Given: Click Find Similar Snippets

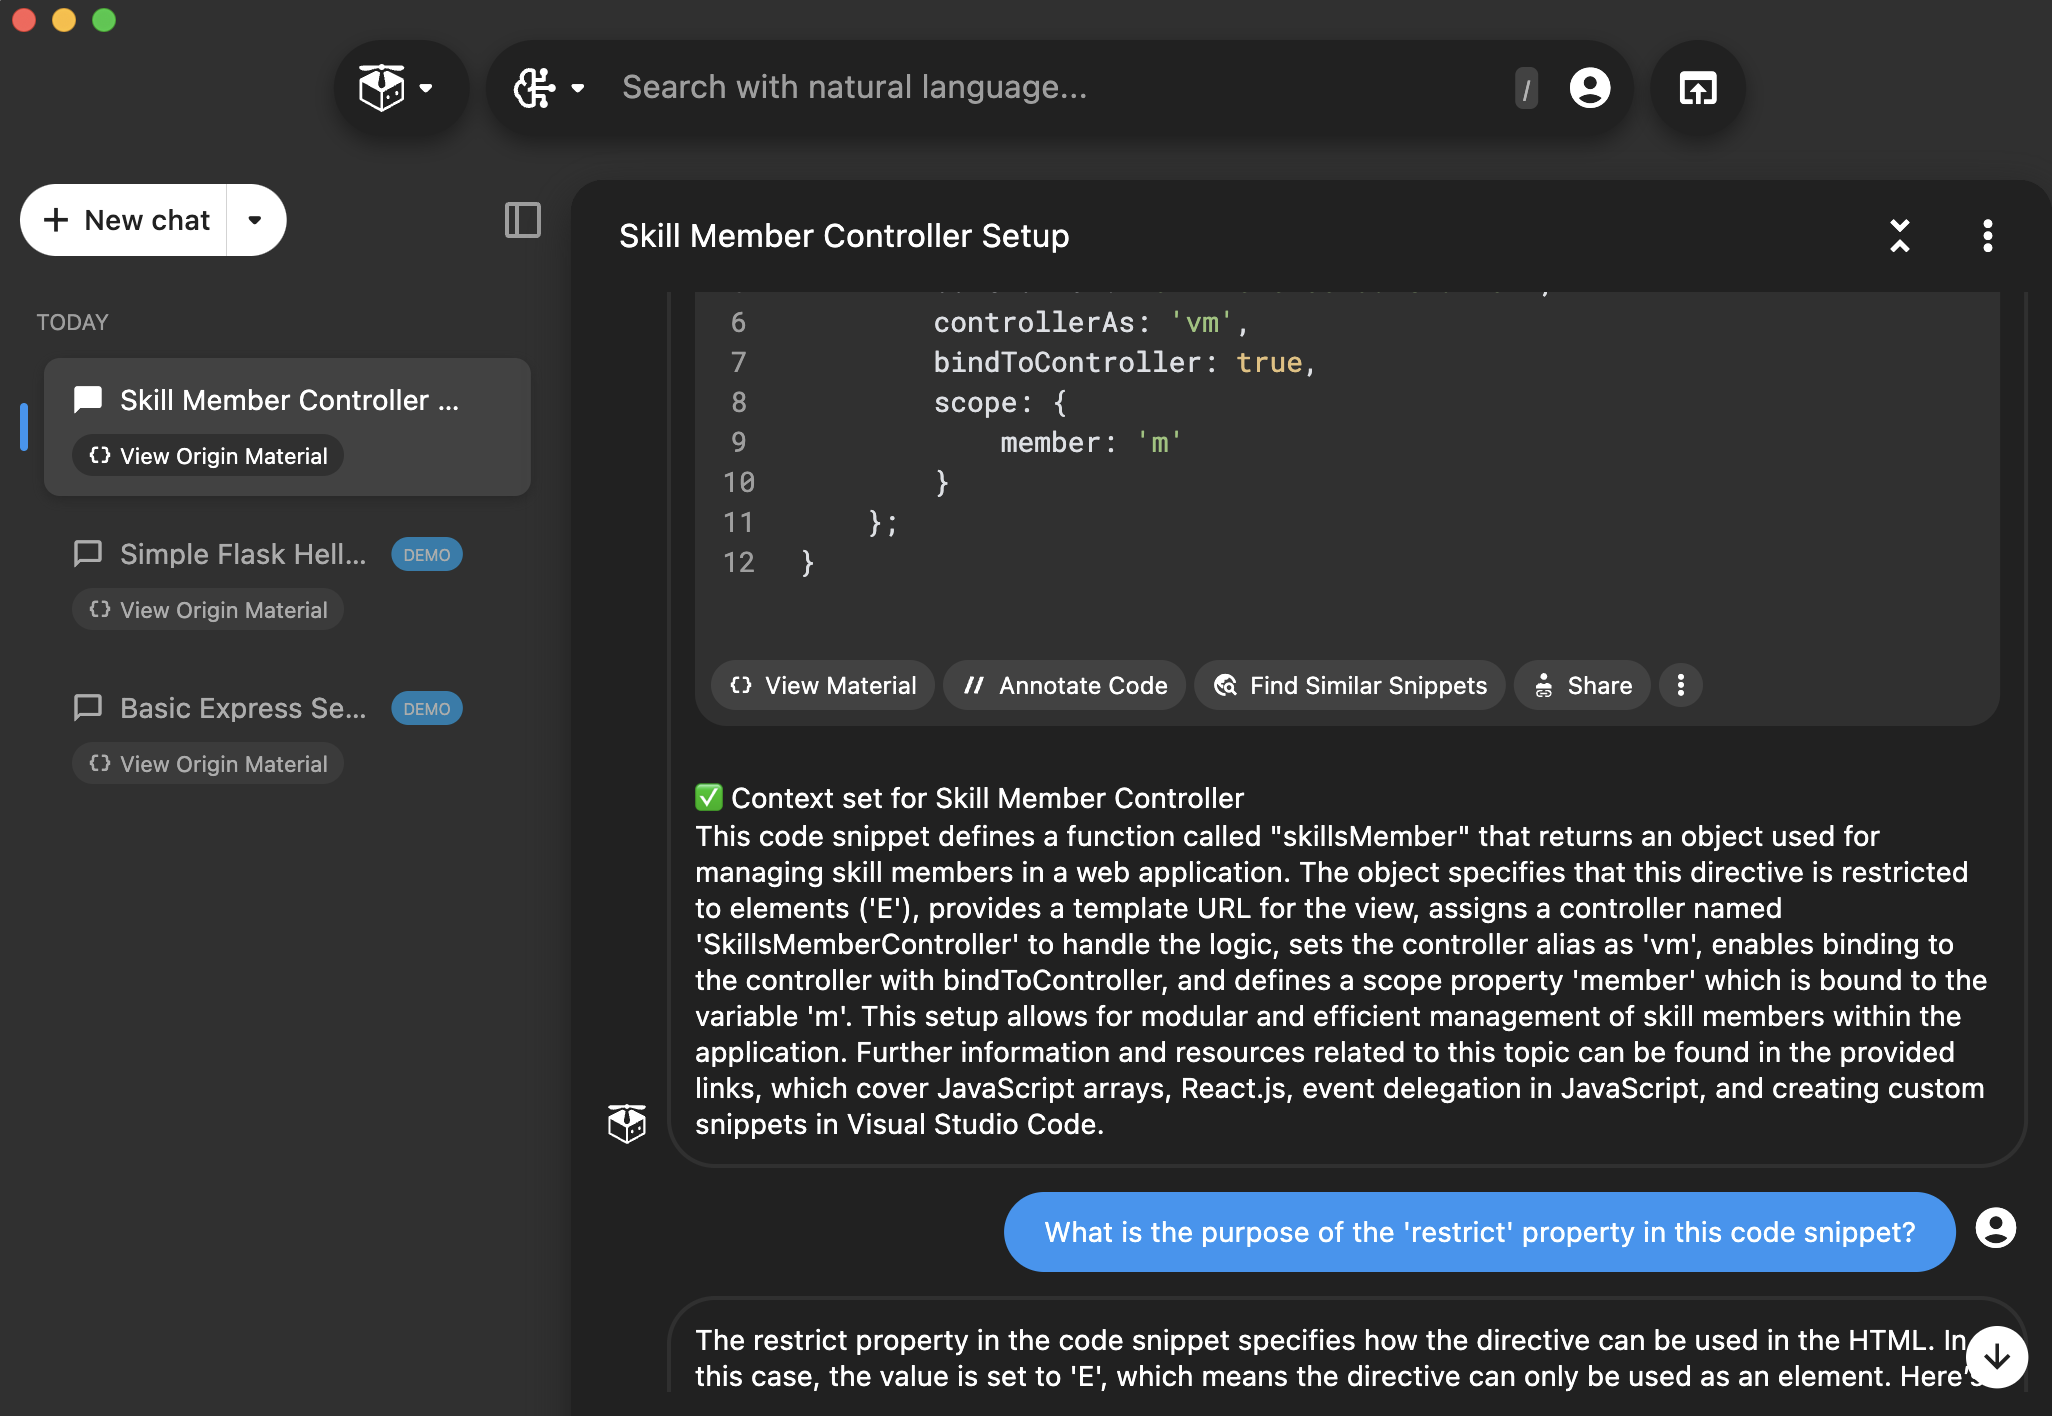Looking at the screenshot, I should [x=1350, y=686].
